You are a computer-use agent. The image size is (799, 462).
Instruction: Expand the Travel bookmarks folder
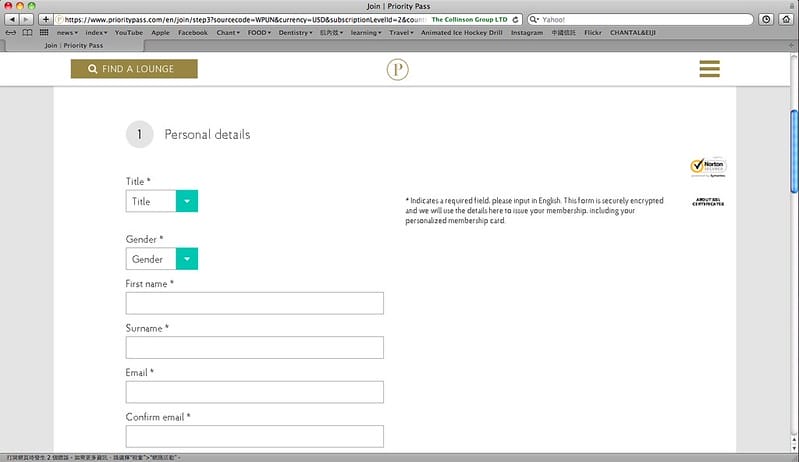coord(402,33)
